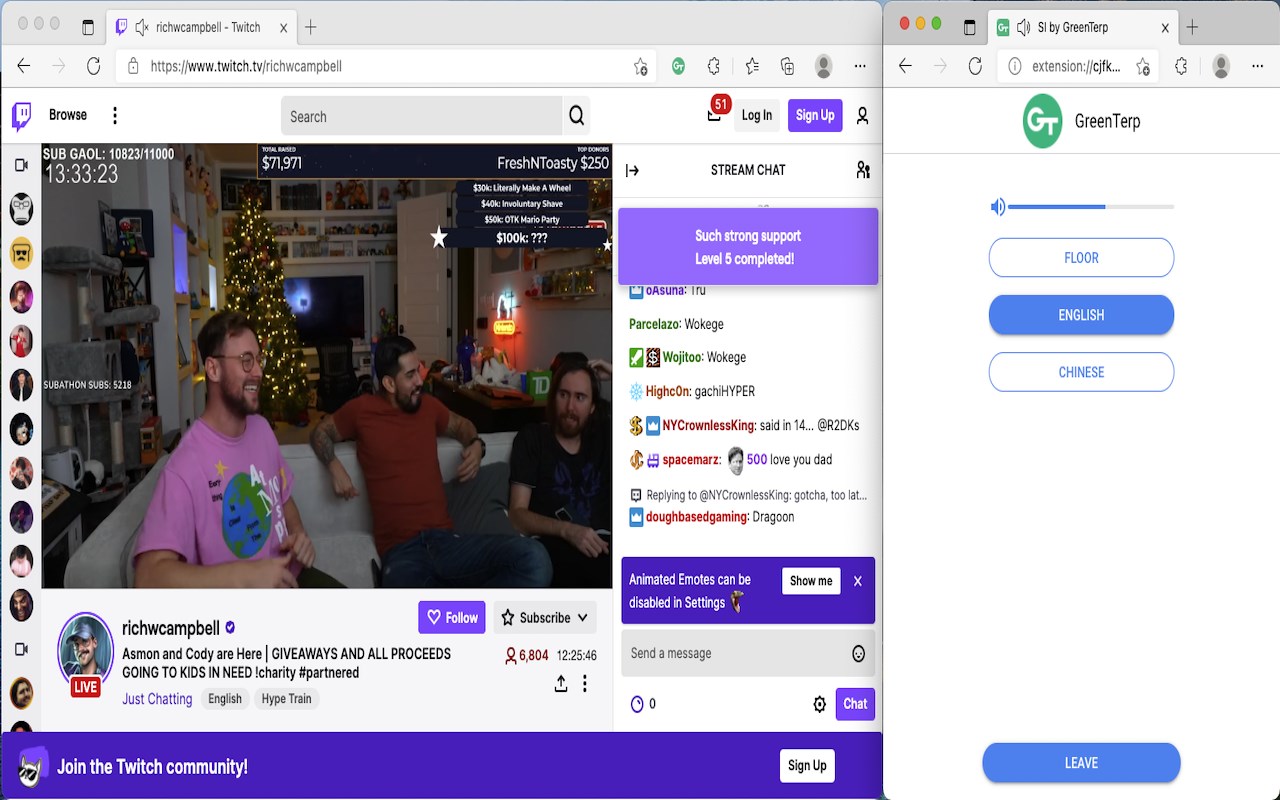Reload the GreenTerp window
The image size is (1280, 800).
pyautogui.click(x=975, y=66)
